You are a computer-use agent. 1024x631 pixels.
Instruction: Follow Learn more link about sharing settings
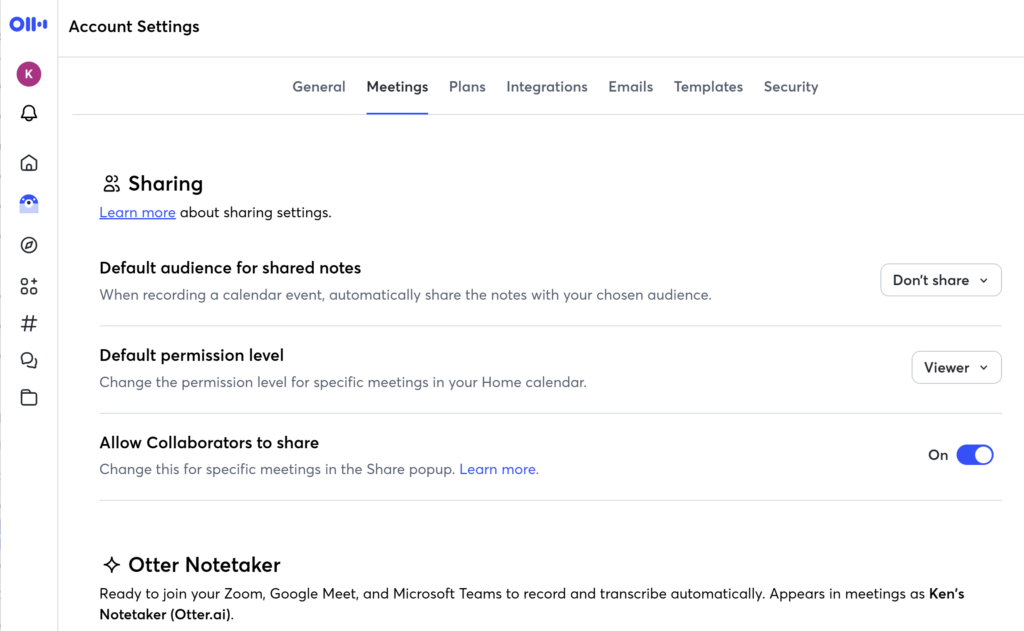[137, 212]
